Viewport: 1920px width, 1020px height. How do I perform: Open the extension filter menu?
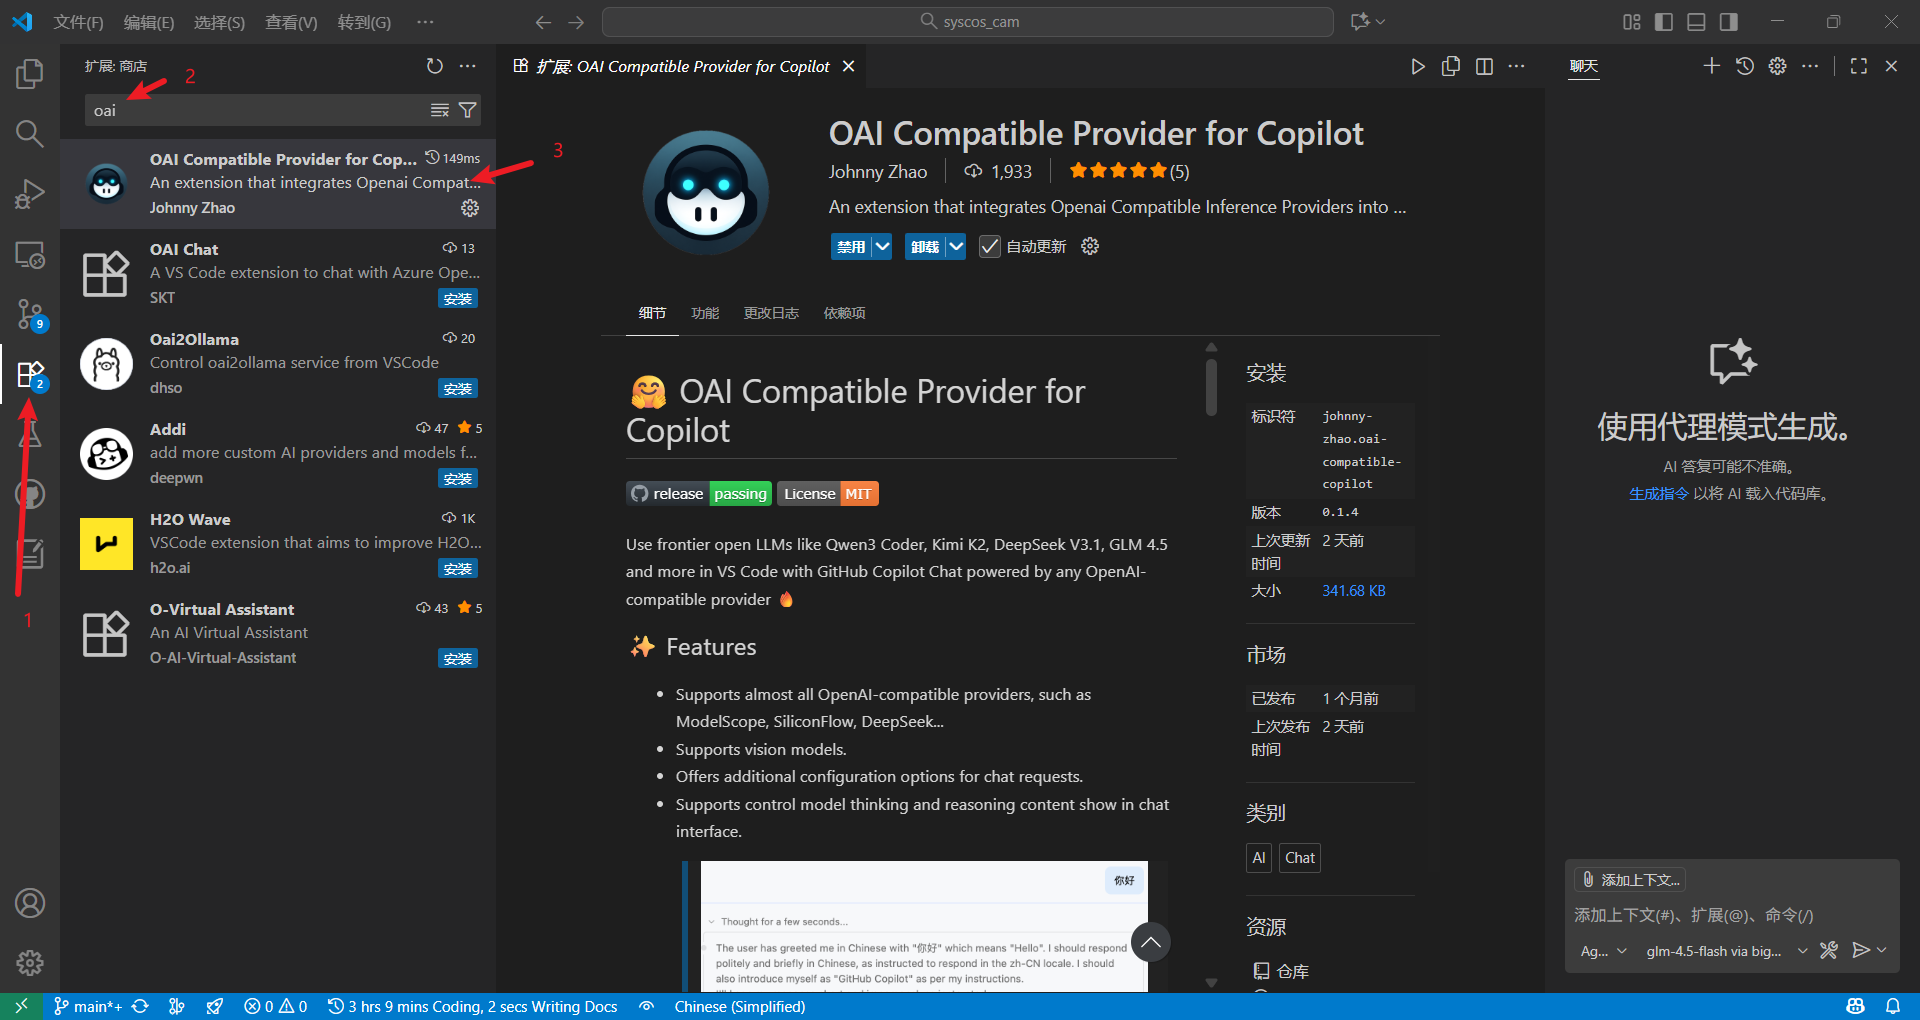pos(468,110)
